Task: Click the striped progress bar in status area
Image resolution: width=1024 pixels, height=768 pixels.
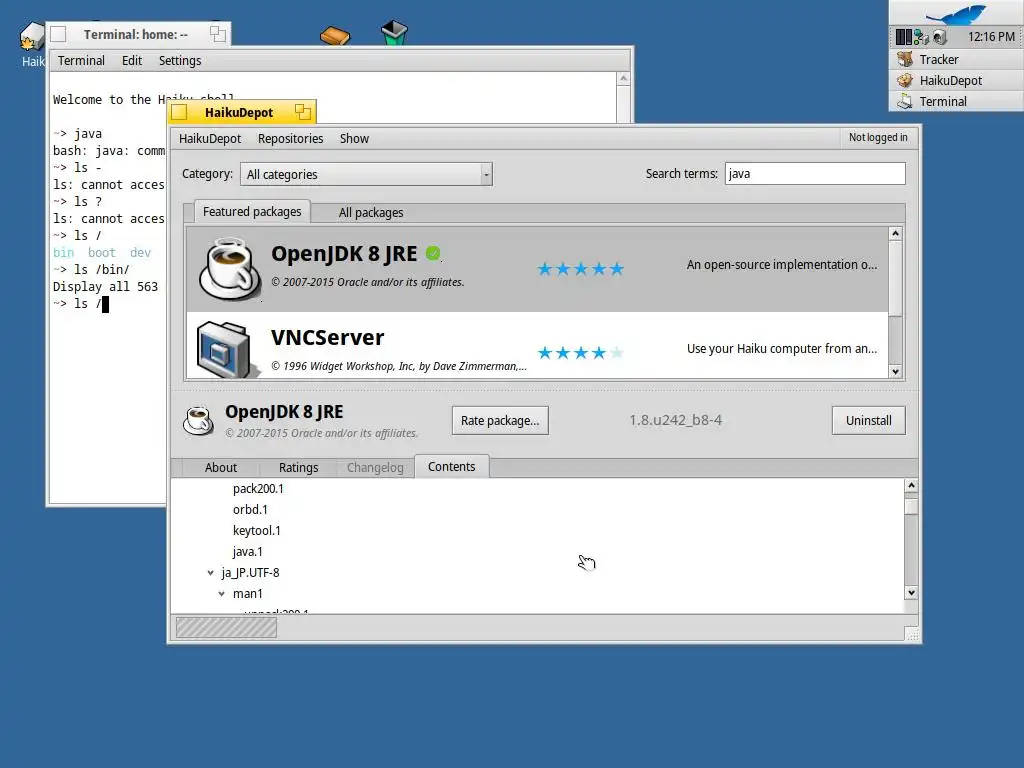Action: tap(226, 628)
